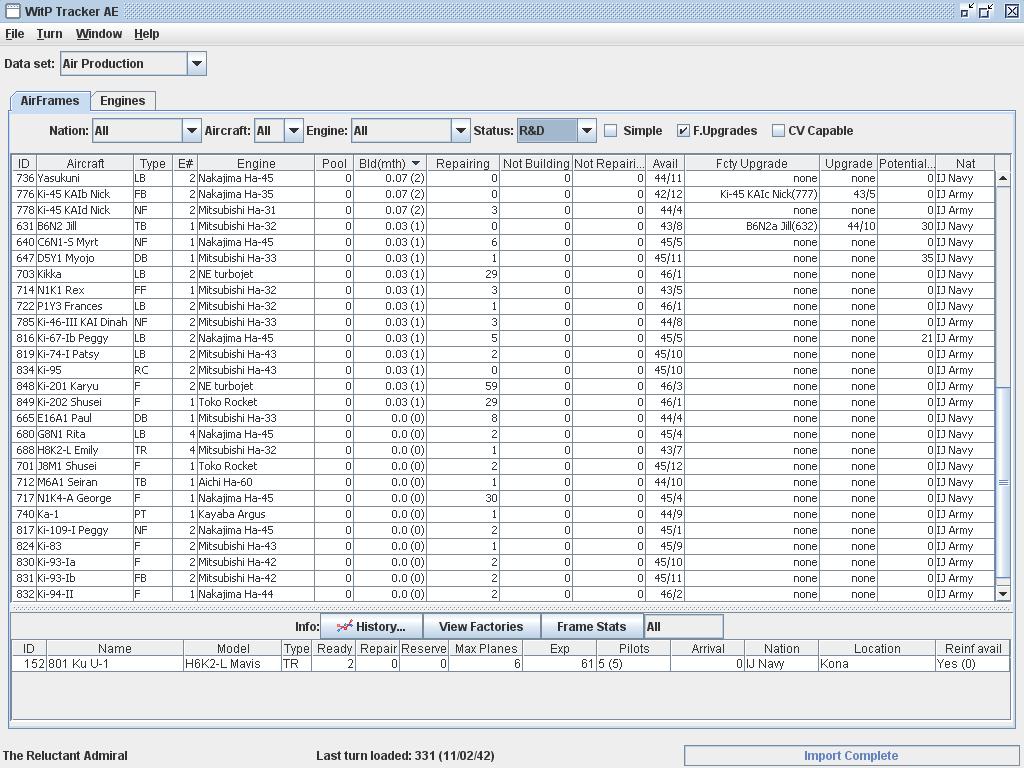Click the Kona location cell
This screenshot has height=768, width=1024.
pyautogui.click(x=877, y=664)
